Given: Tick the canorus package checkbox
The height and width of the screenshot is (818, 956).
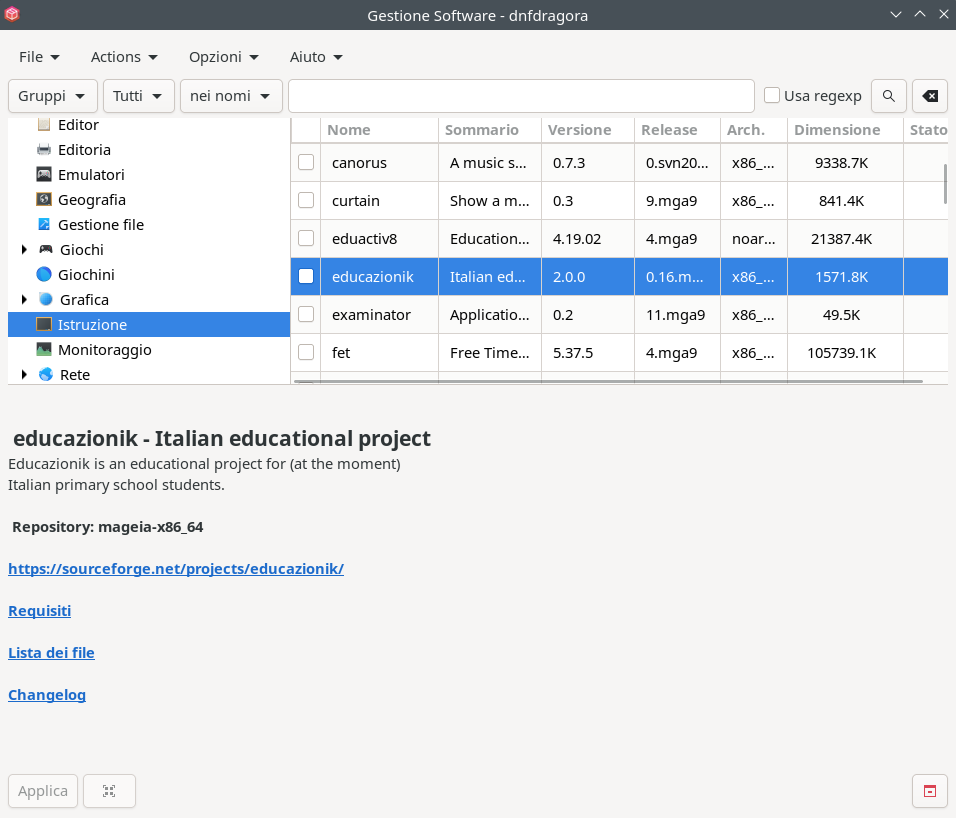Looking at the screenshot, I should click(x=306, y=162).
